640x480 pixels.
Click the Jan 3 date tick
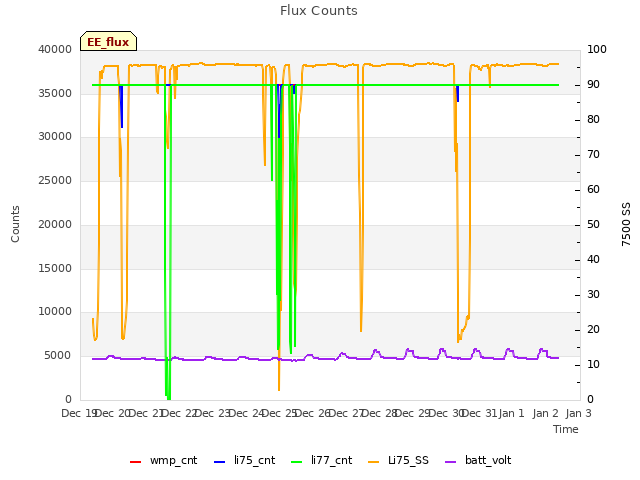coord(579,413)
